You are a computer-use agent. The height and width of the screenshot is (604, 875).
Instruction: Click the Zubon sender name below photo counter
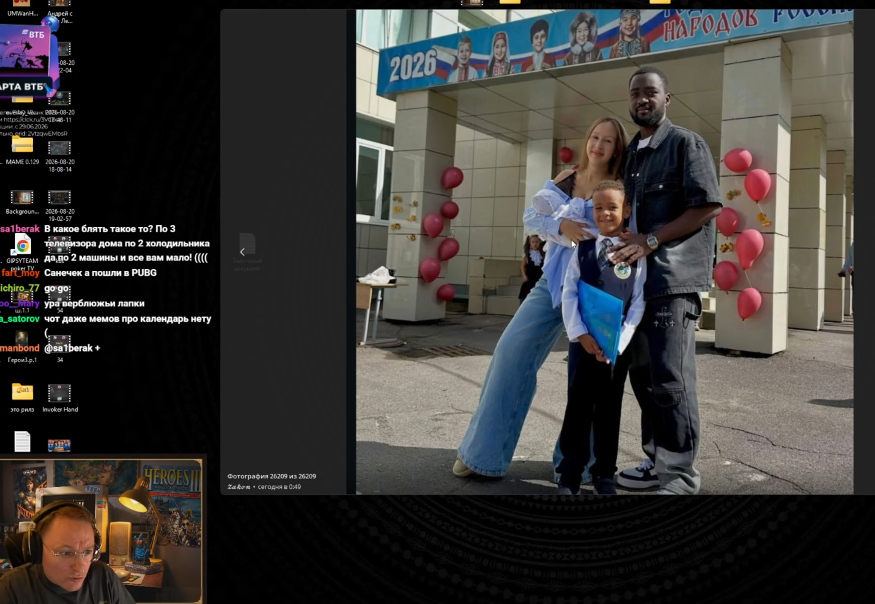coord(239,487)
